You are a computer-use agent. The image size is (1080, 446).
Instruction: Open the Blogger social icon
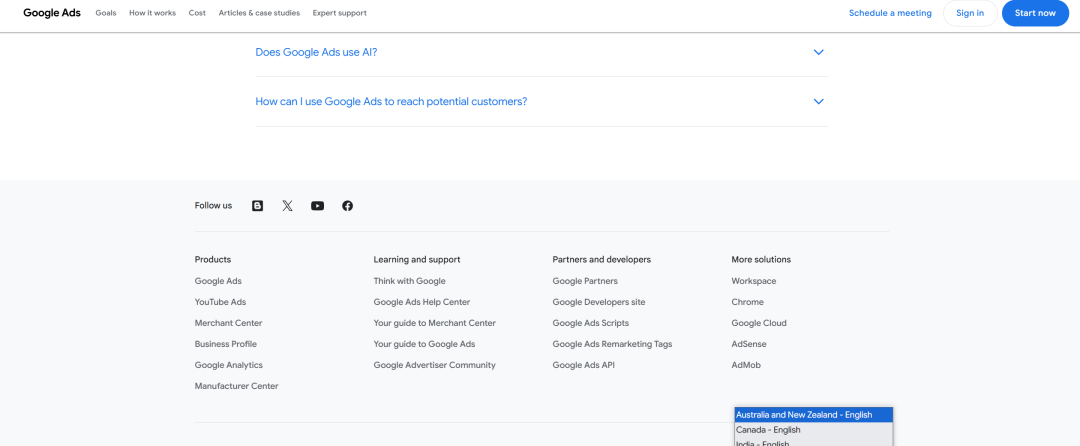coord(258,206)
